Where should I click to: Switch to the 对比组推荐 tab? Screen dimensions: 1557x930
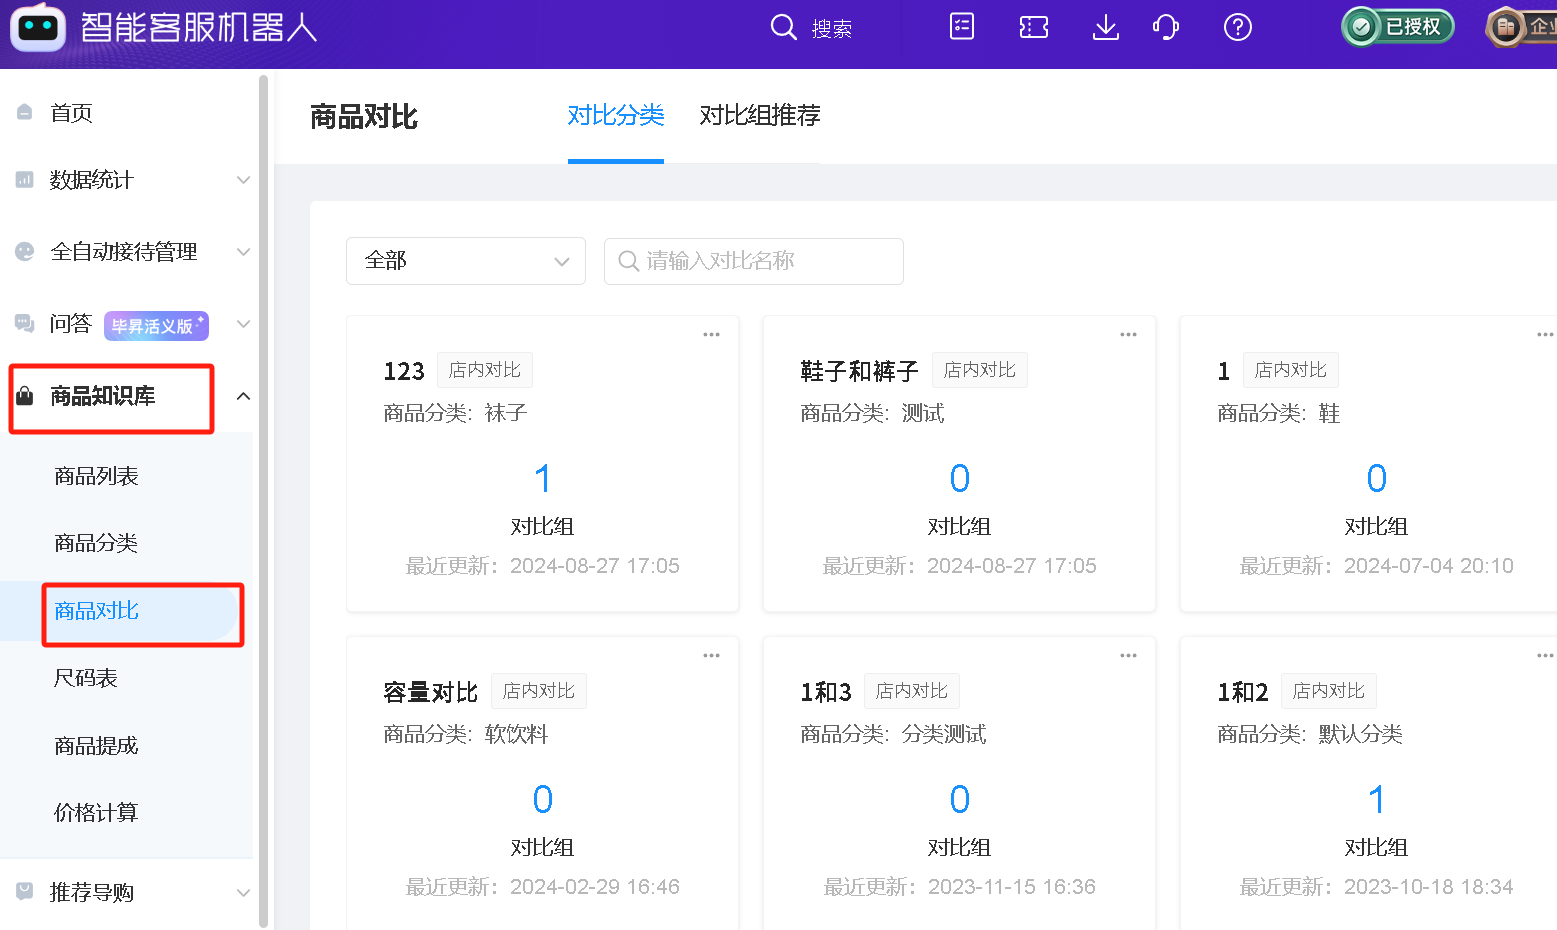click(x=760, y=116)
